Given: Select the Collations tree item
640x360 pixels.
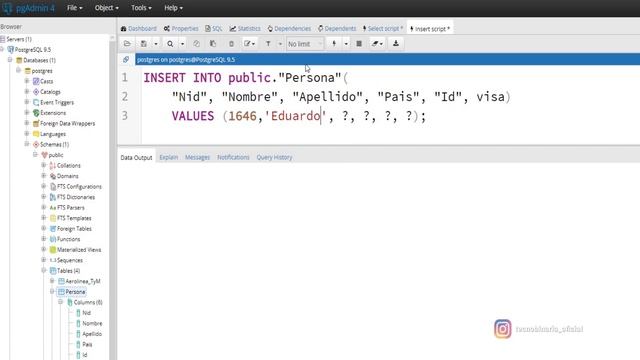Looking at the screenshot, I should coord(69,166).
